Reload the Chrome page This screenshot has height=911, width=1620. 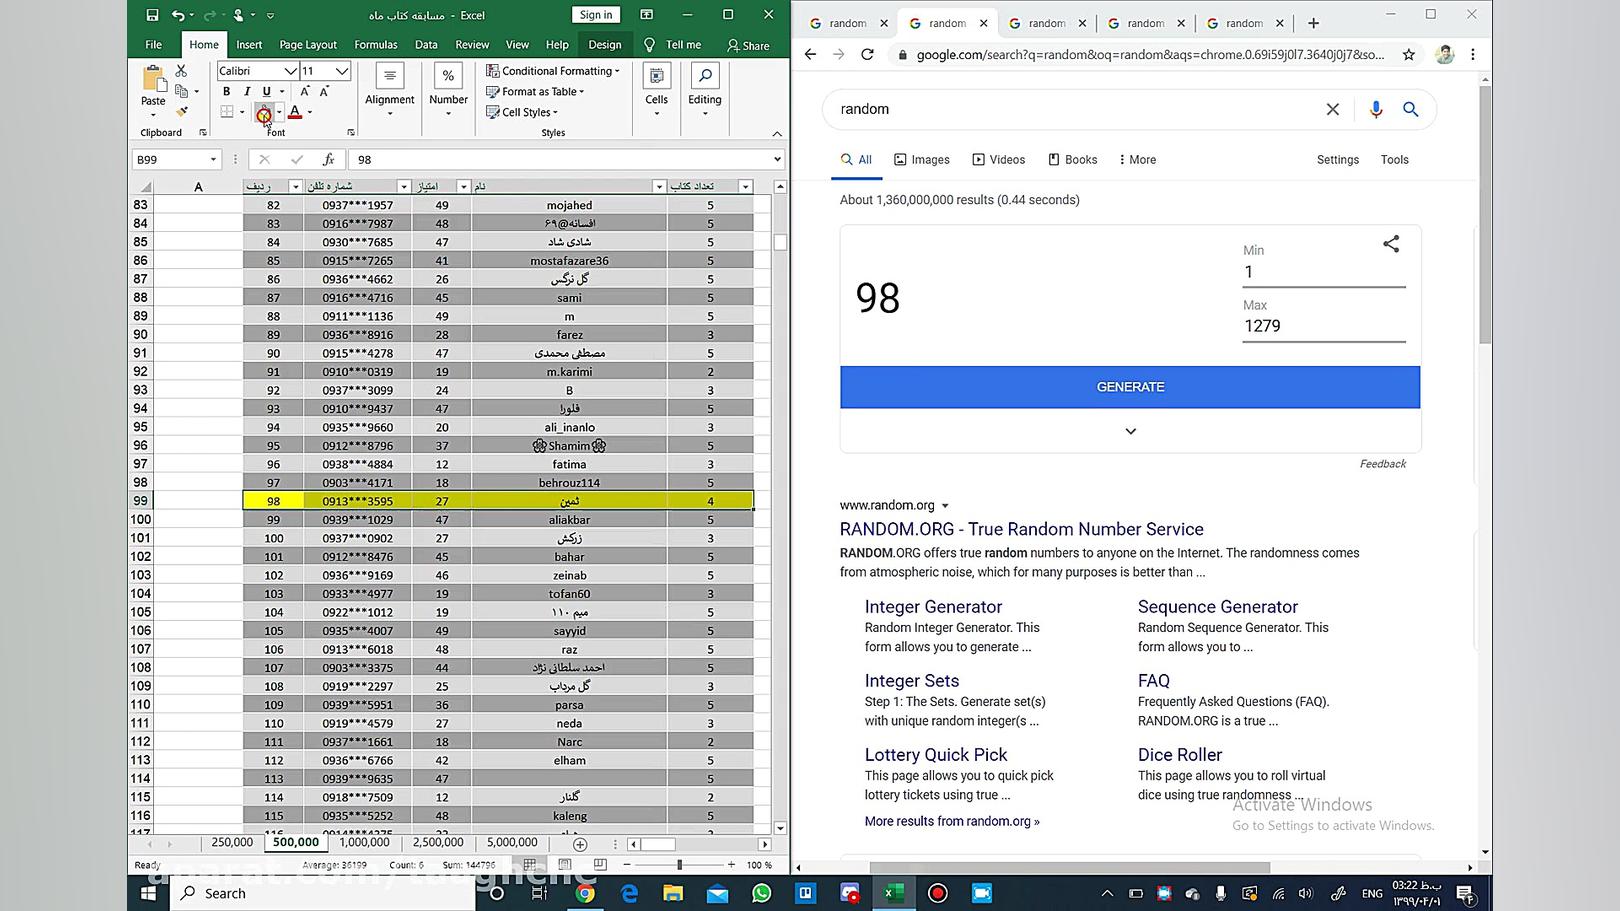[x=867, y=54]
